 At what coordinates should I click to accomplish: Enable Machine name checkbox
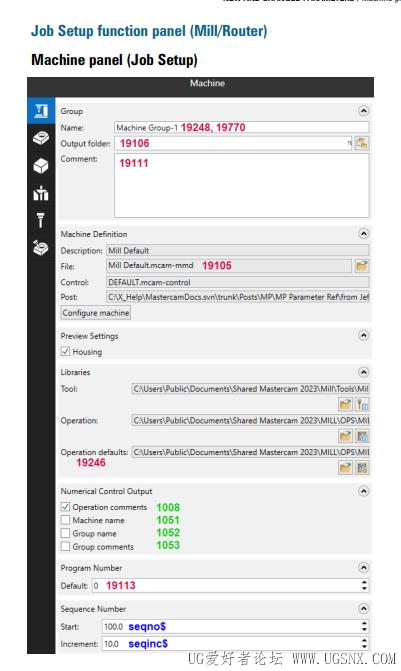65,520
